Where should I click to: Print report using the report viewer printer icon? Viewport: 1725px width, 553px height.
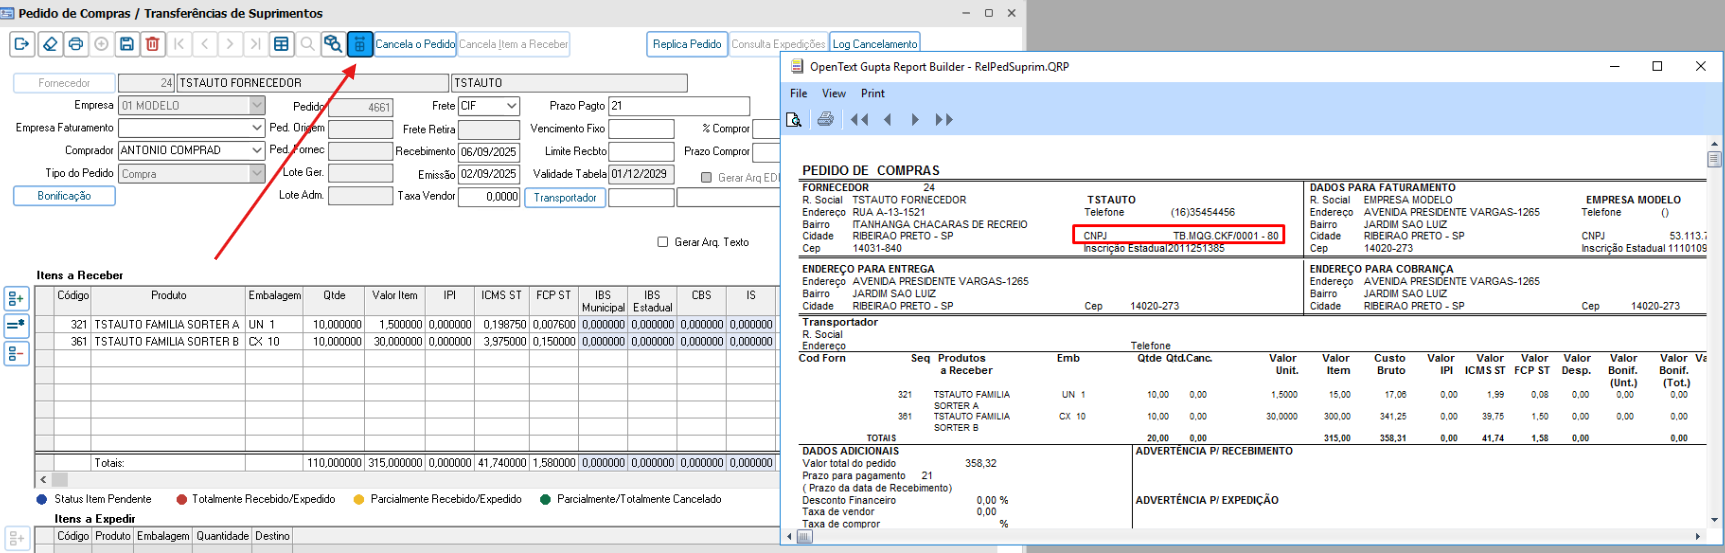click(x=825, y=120)
